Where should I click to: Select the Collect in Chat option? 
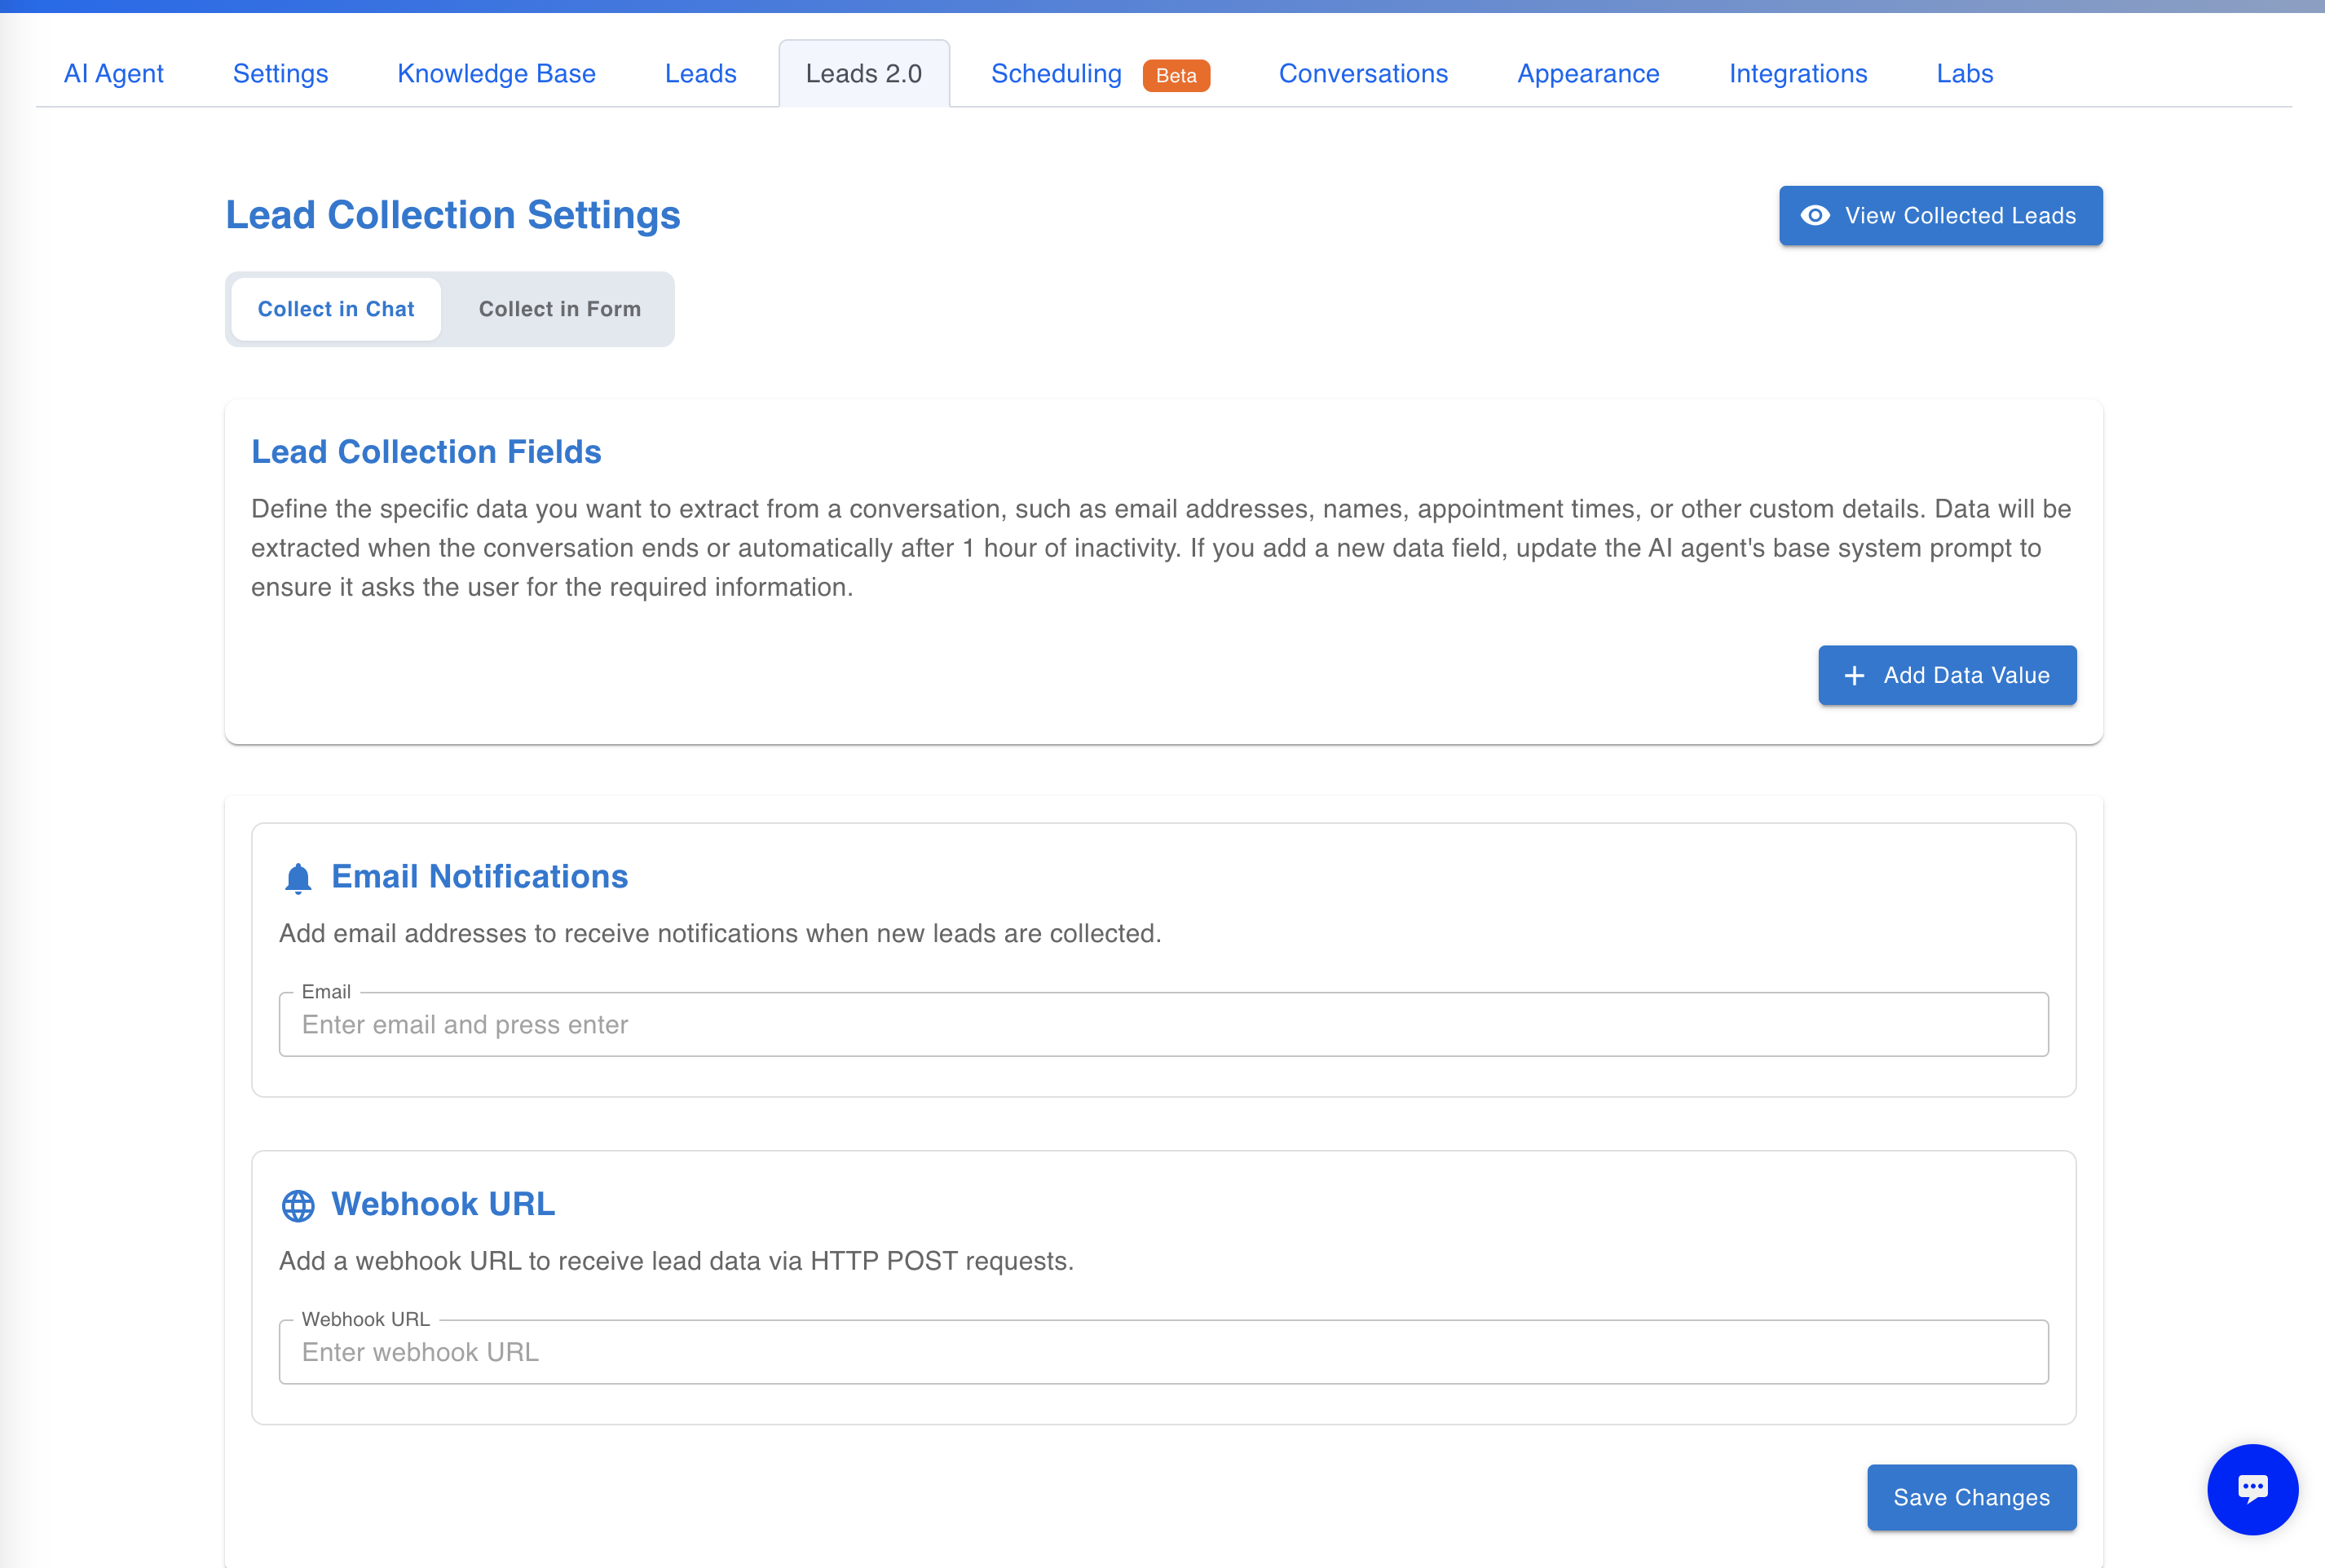336,309
